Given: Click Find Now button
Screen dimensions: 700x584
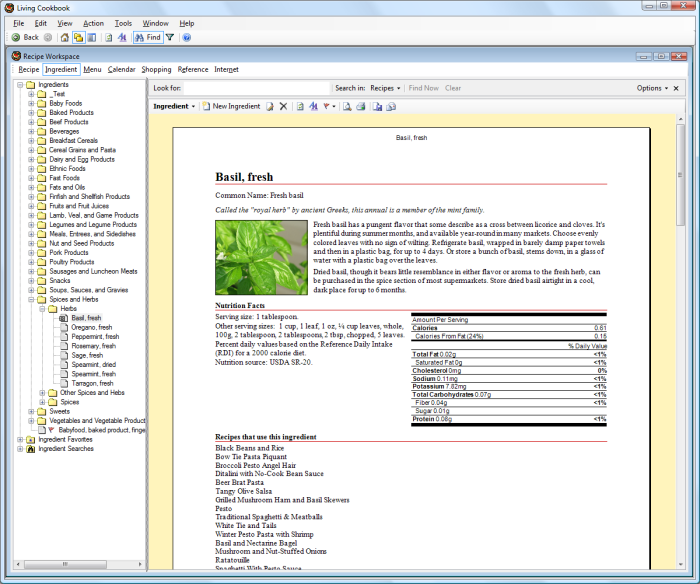Looking at the screenshot, I should 423,88.
